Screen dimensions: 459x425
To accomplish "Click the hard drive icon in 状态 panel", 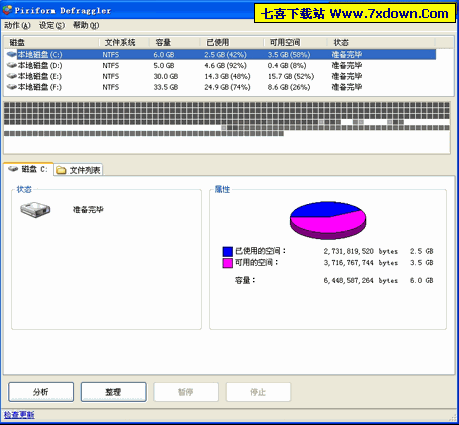I will 35,210.
